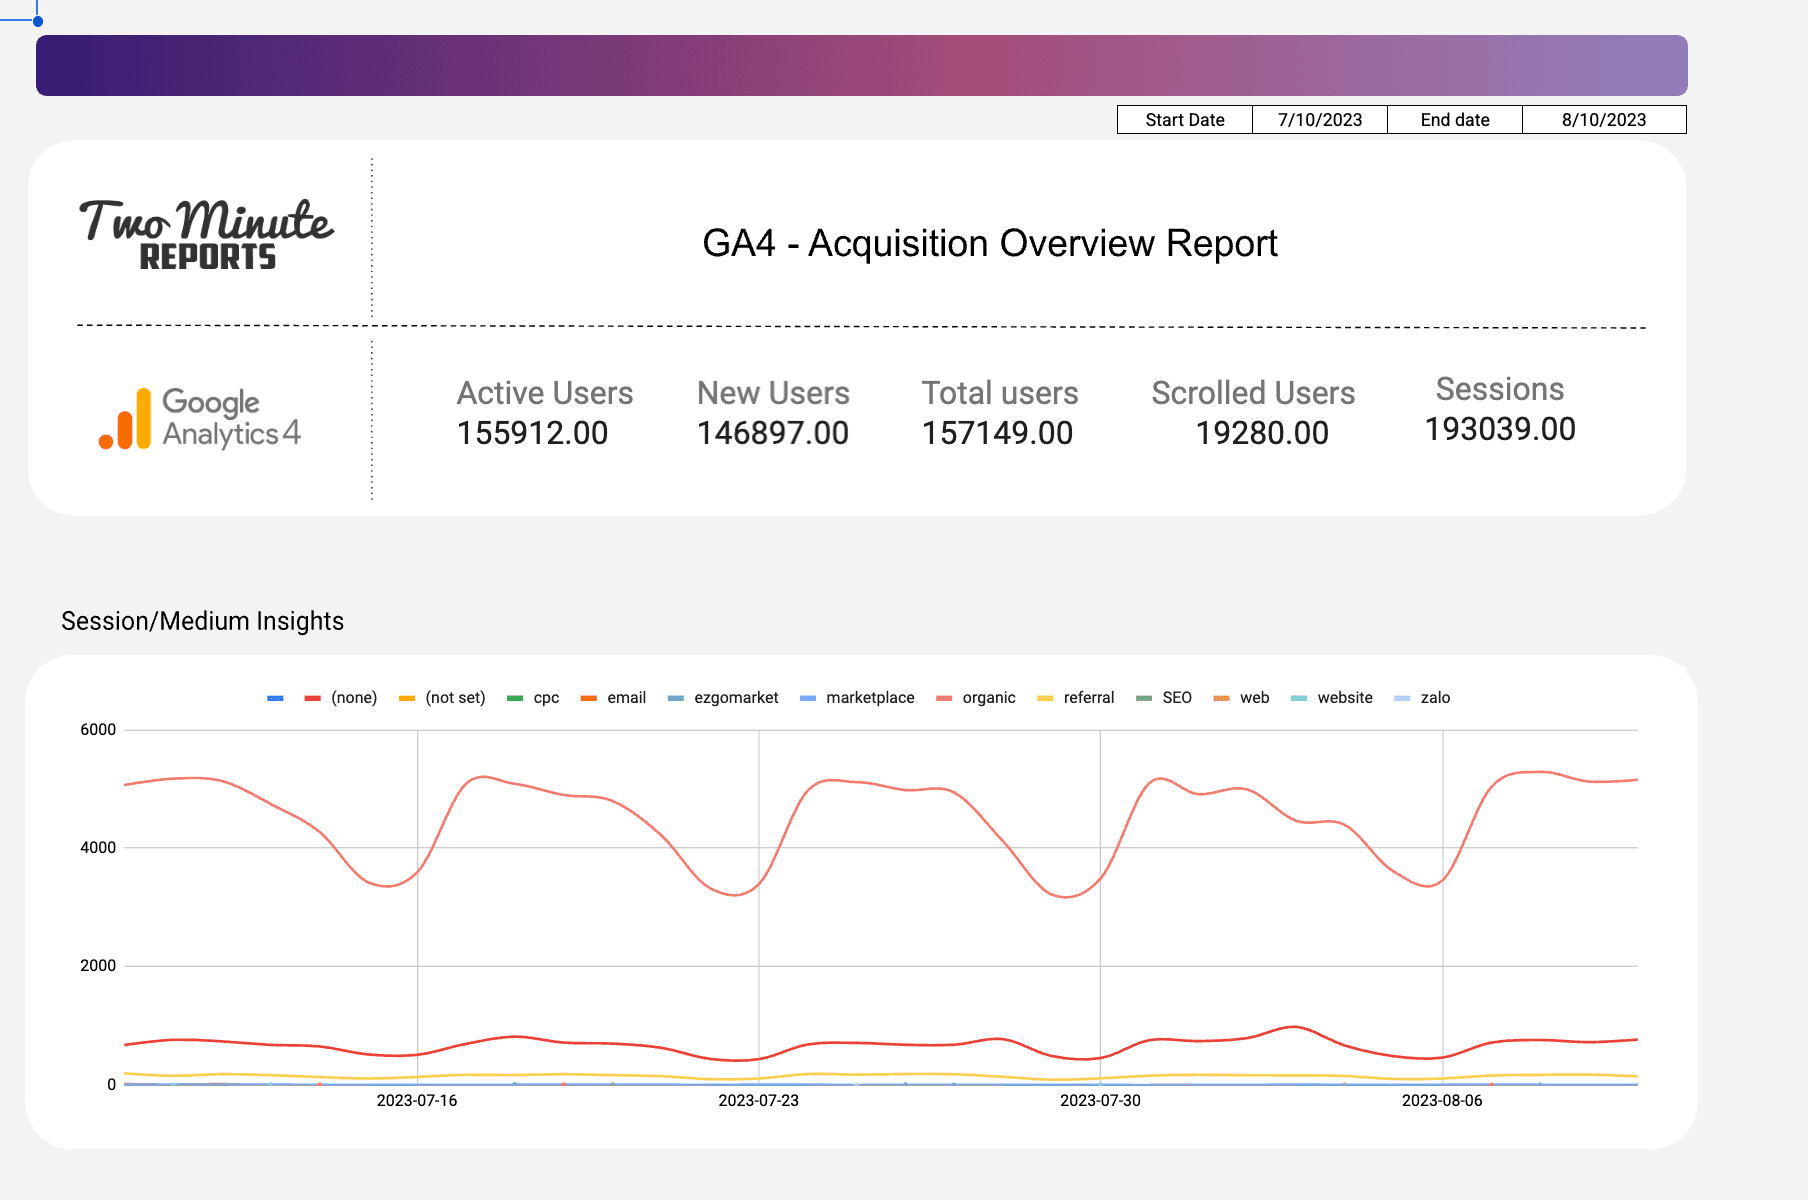Click the Active Users metric value
Screen dimensions: 1808x1200
532,432
